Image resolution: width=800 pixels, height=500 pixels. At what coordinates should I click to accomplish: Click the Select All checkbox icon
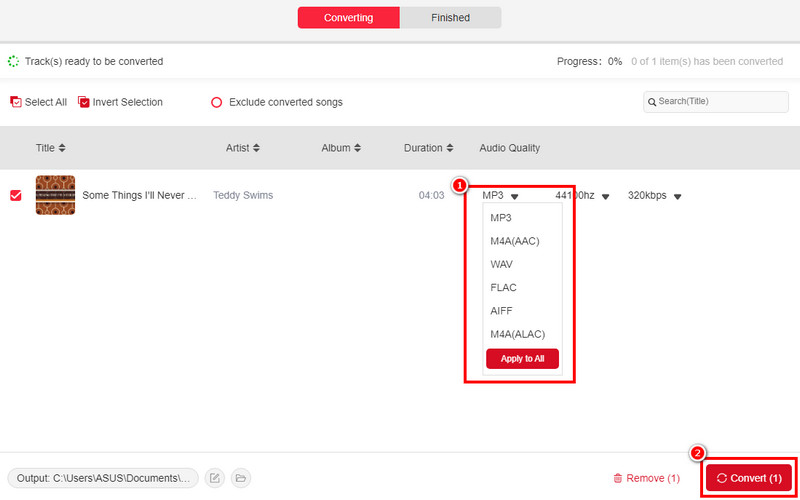[16, 102]
